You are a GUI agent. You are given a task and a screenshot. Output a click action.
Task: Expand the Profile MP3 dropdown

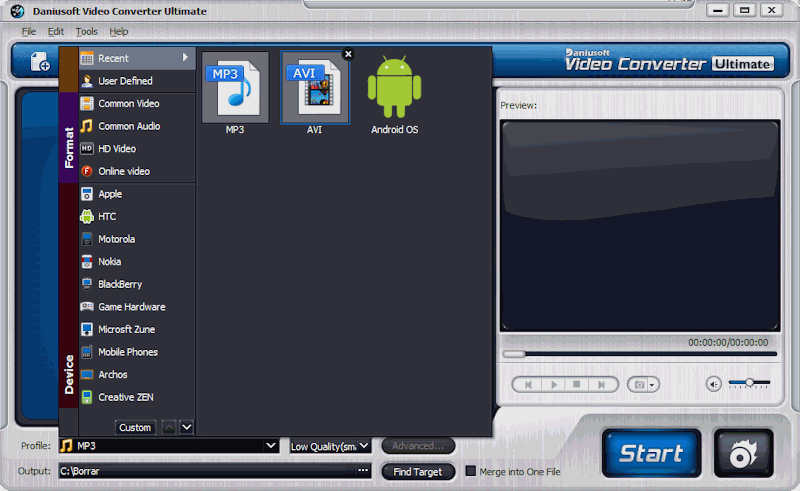click(x=271, y=446)
